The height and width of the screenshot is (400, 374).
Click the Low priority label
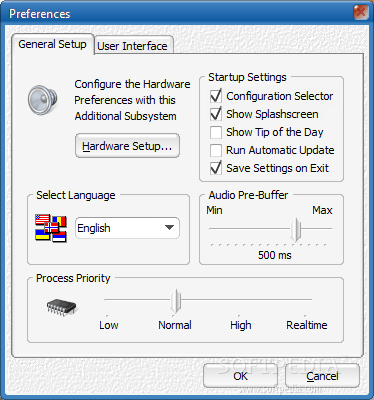click(x=109, y=325)
